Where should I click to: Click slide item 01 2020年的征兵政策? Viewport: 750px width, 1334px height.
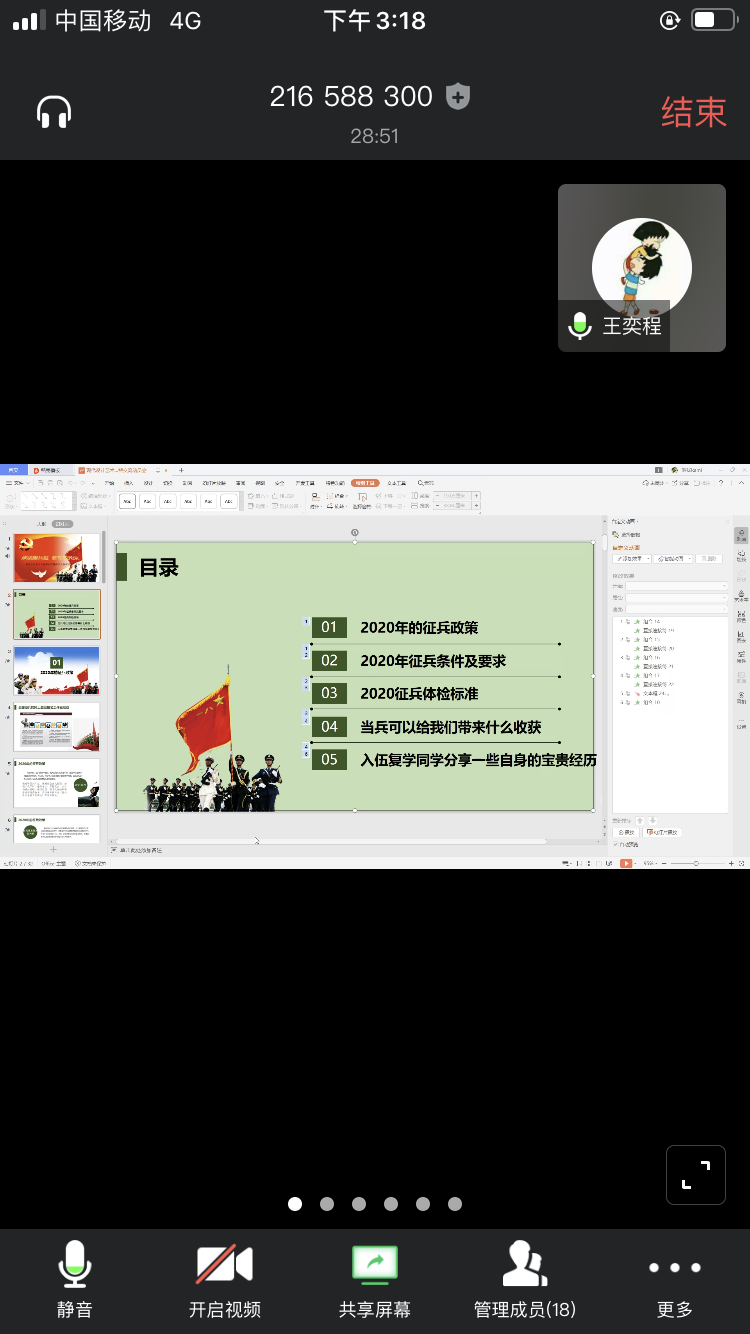coord(418,627)
